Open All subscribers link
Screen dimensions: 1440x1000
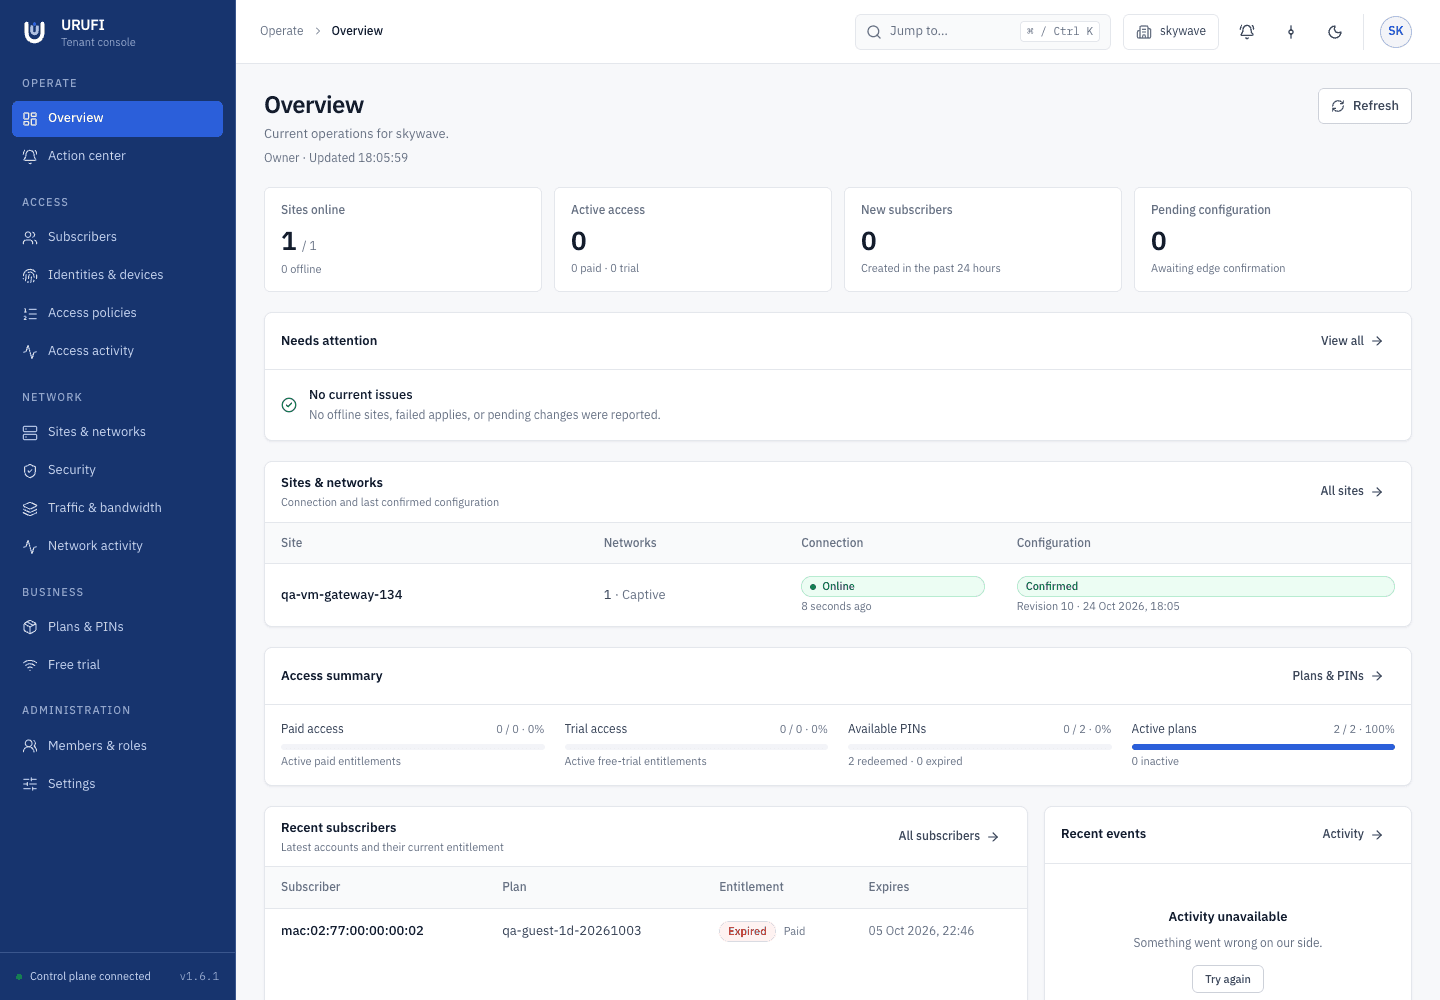[949, 836]
